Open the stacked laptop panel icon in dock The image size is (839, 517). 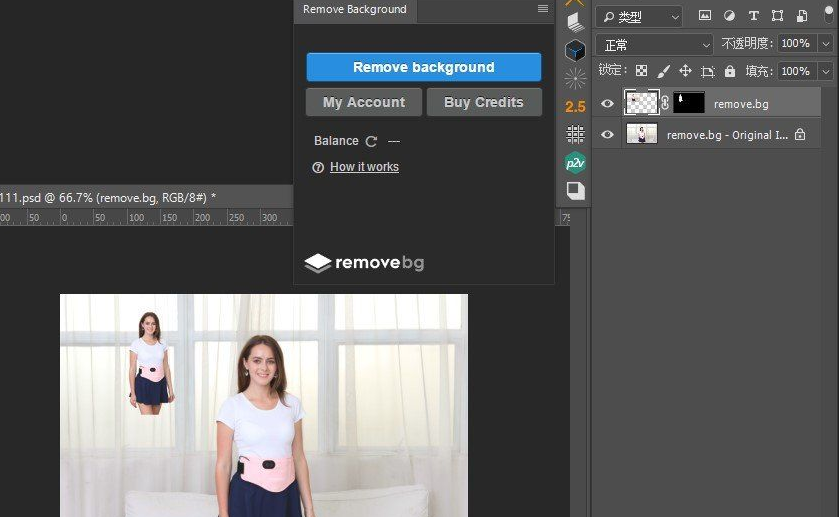575,22
